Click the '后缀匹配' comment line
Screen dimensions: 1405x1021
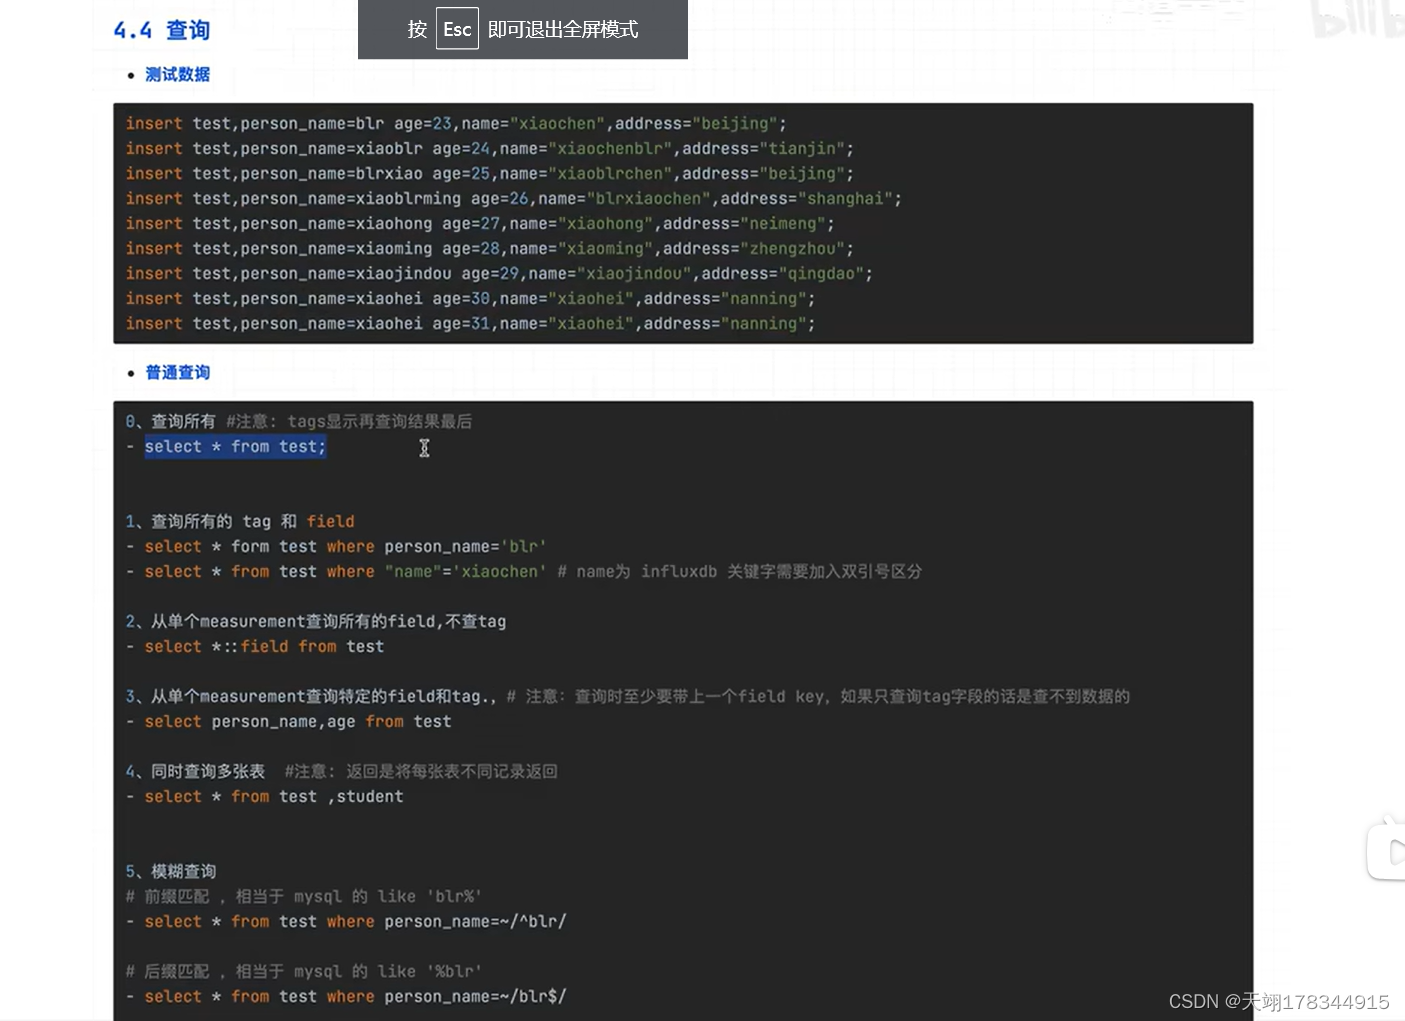tap(304, 972)
